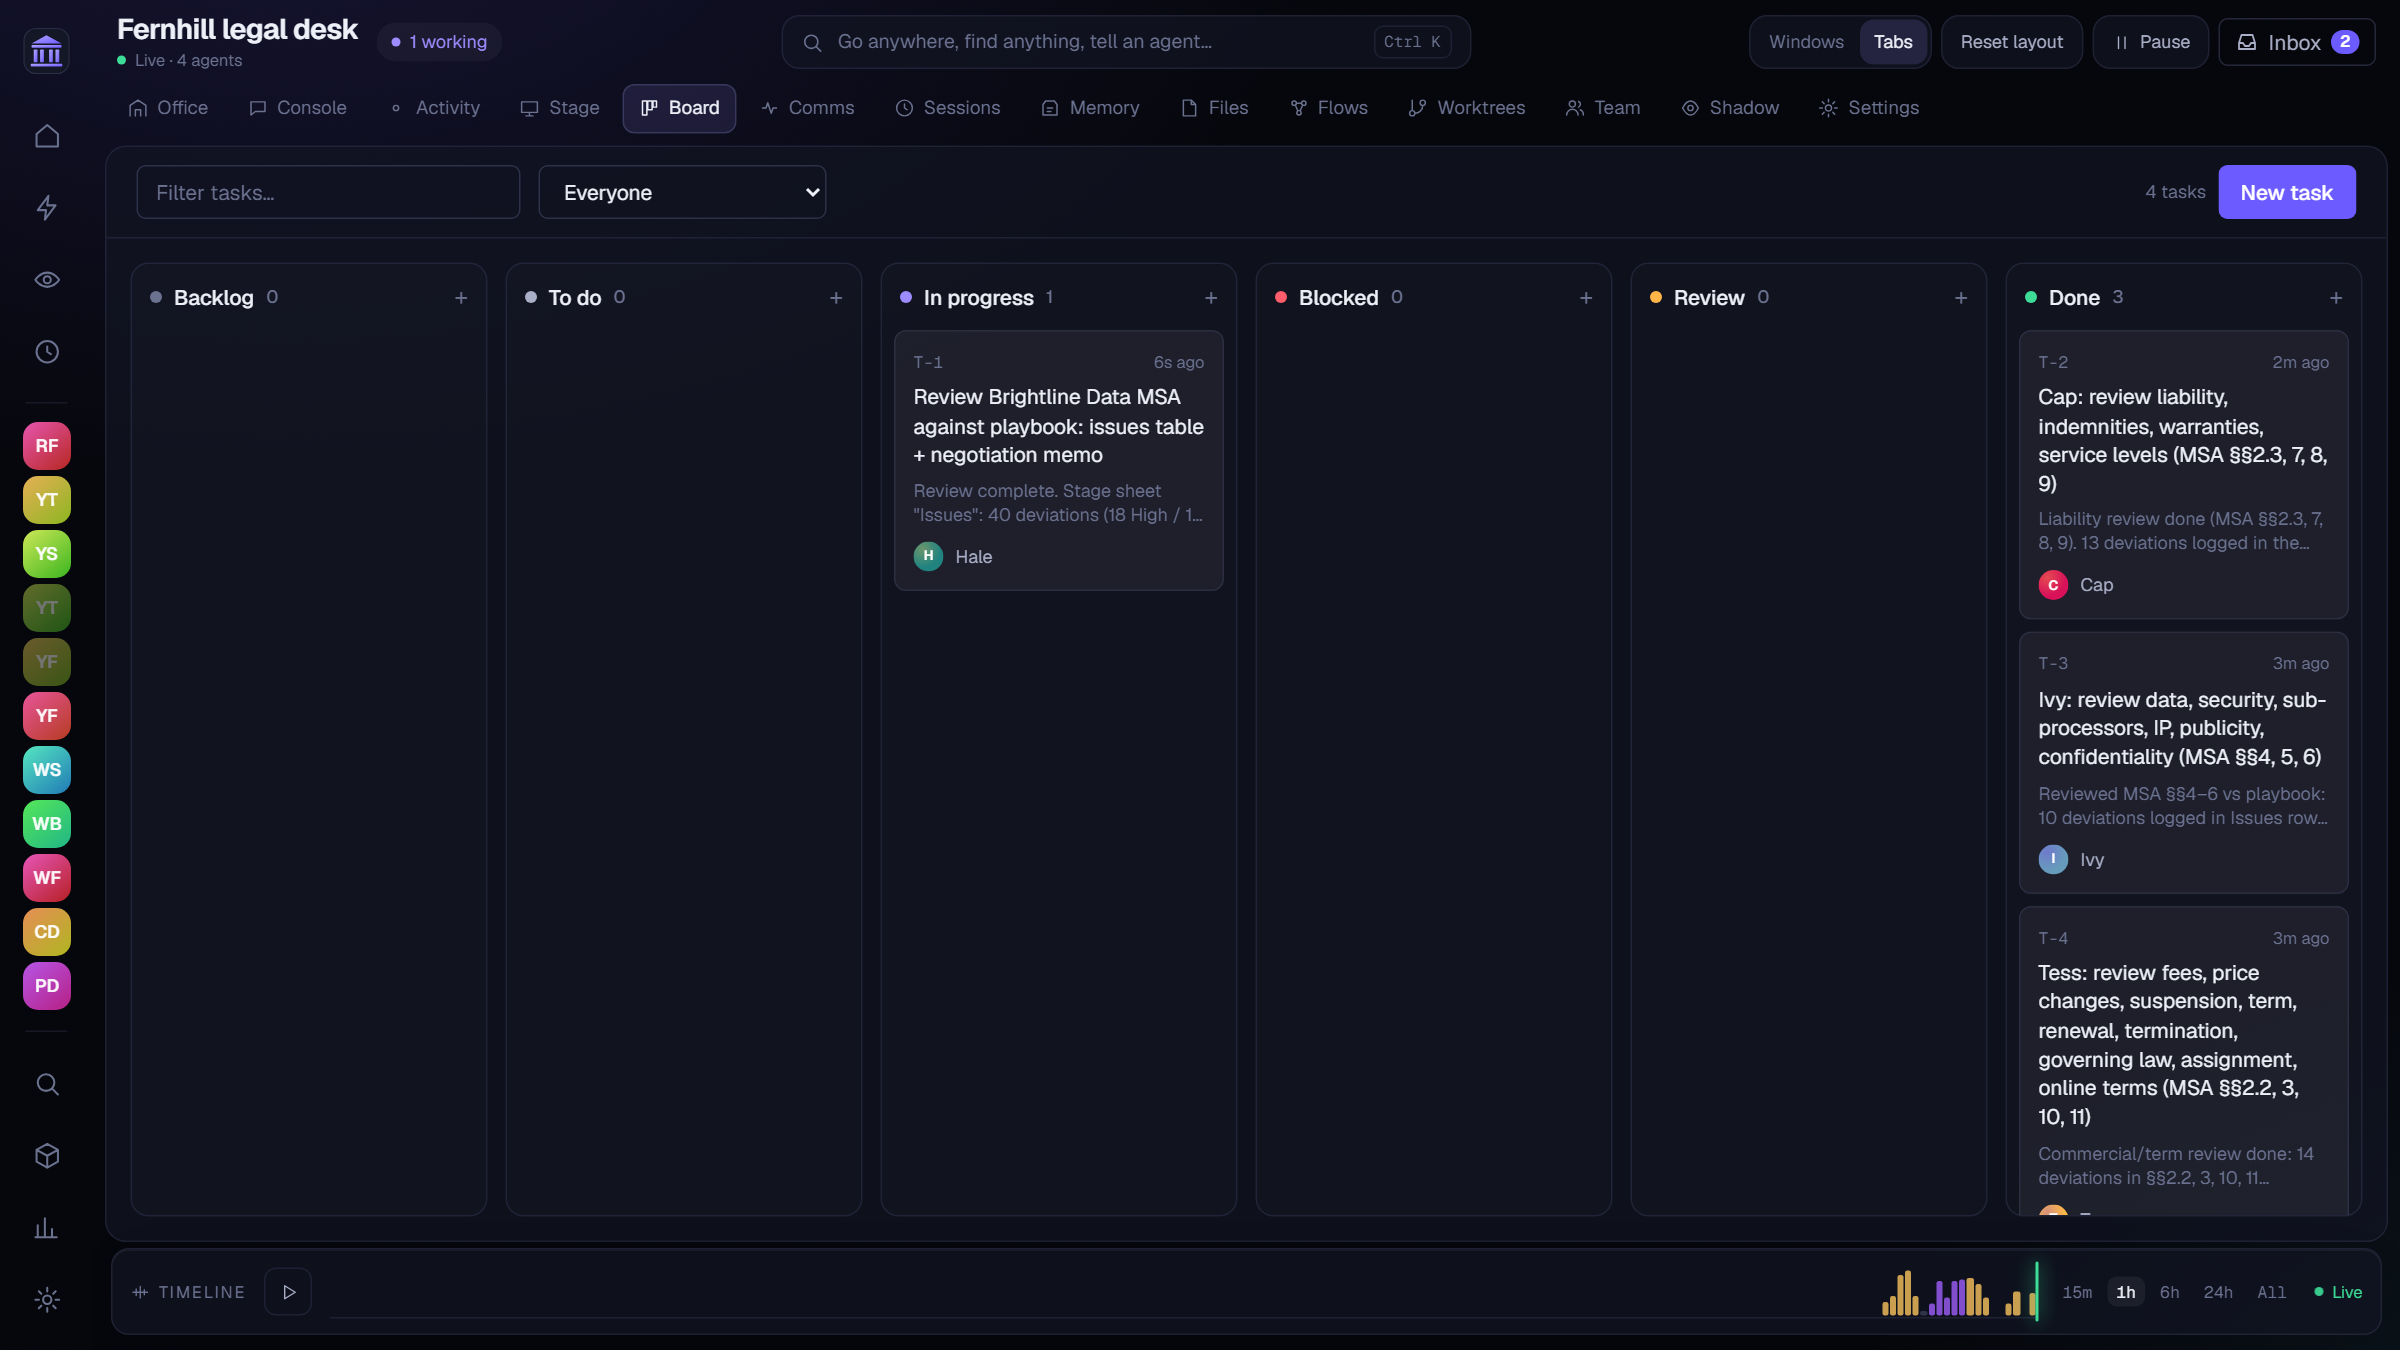Image resolution: width=2400 pixels, height=1350 pixels.
Task: Open the Worktrees tab
Action: click(x=1467, y=108)
